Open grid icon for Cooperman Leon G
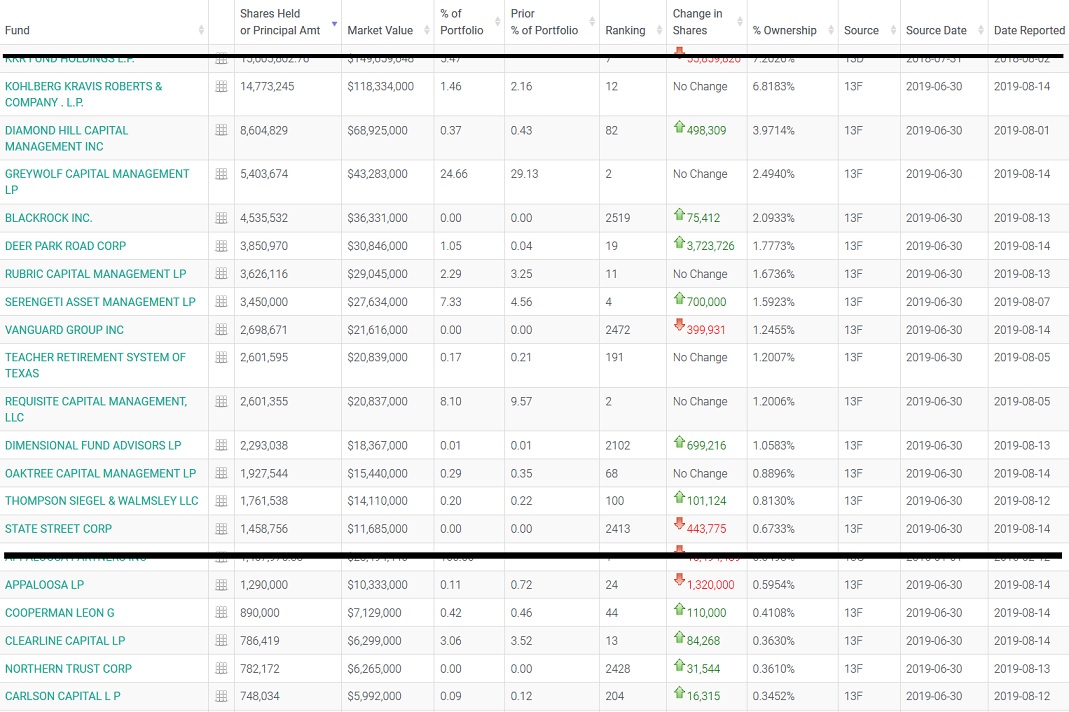 pyautogui.click(x=221, y=613)
